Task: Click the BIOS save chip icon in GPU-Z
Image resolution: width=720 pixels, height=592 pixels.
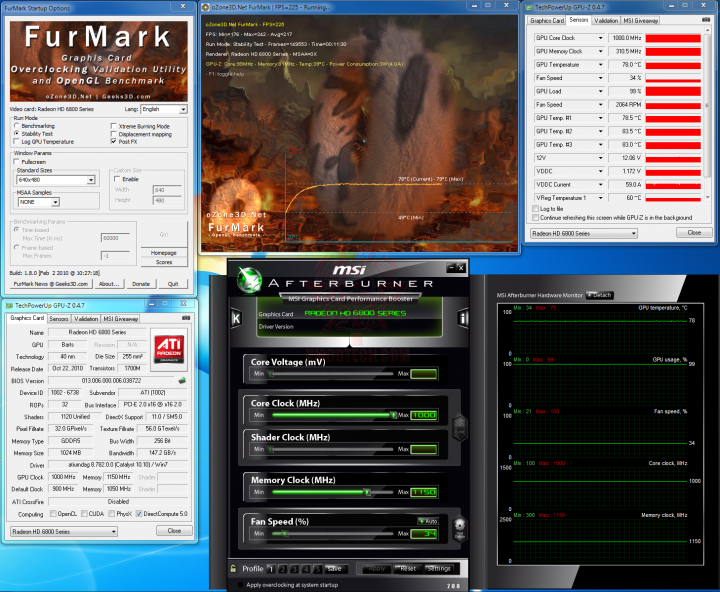Action: coord(182,380)
